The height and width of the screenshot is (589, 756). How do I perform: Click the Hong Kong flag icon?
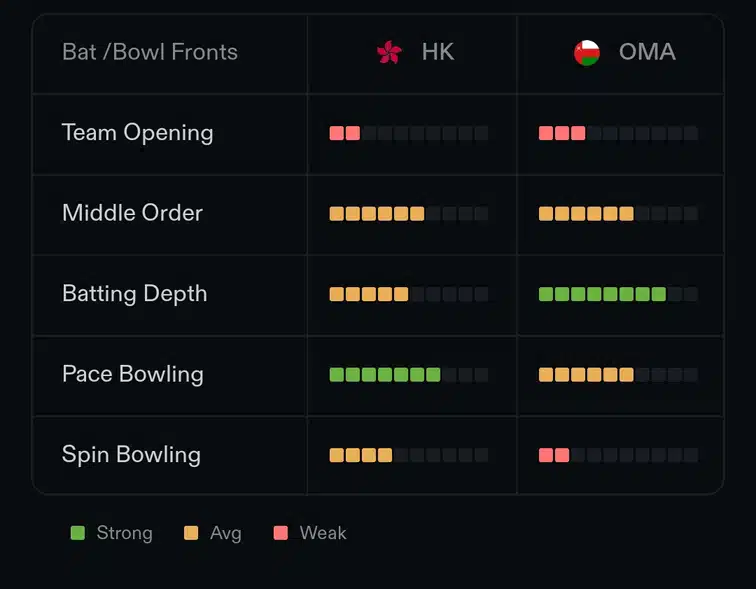pyautogui.click(x=389, y=52)
